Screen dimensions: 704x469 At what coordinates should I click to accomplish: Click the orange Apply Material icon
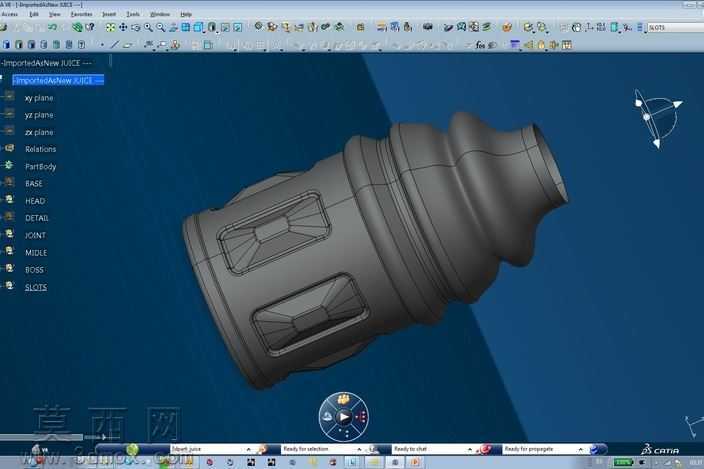[x=507, y=27]
